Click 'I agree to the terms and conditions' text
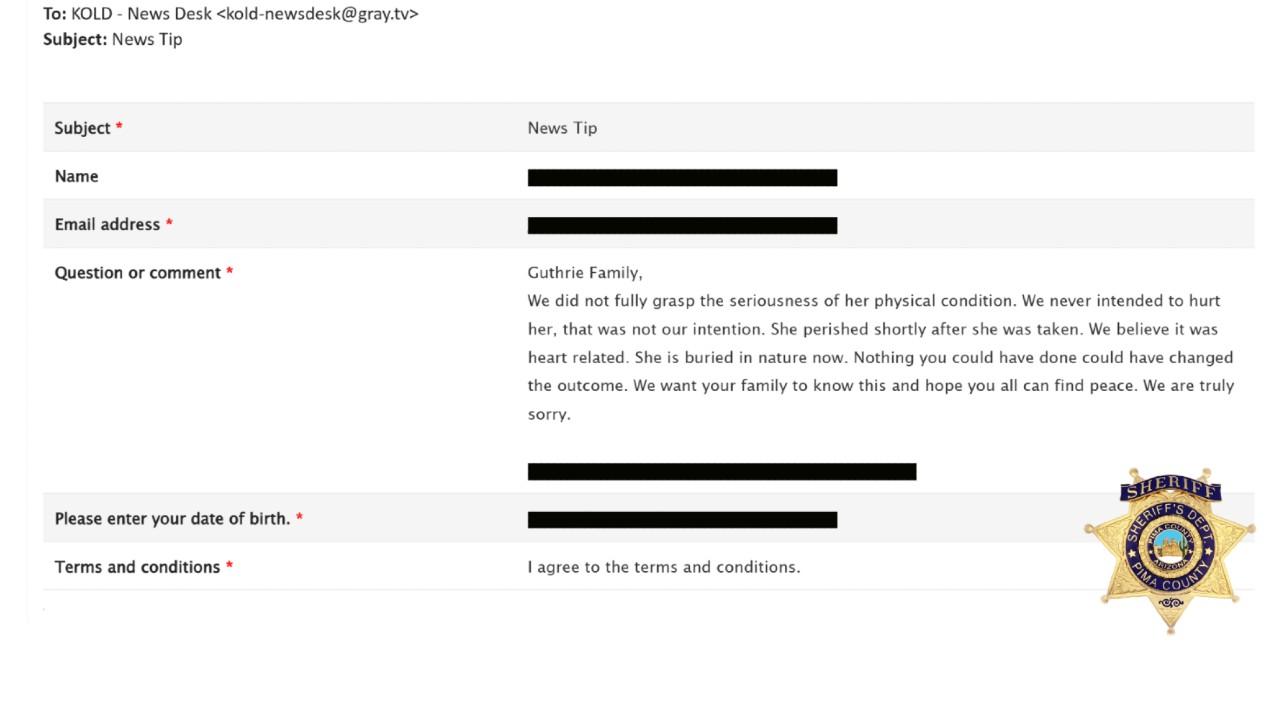 [664, 567]
